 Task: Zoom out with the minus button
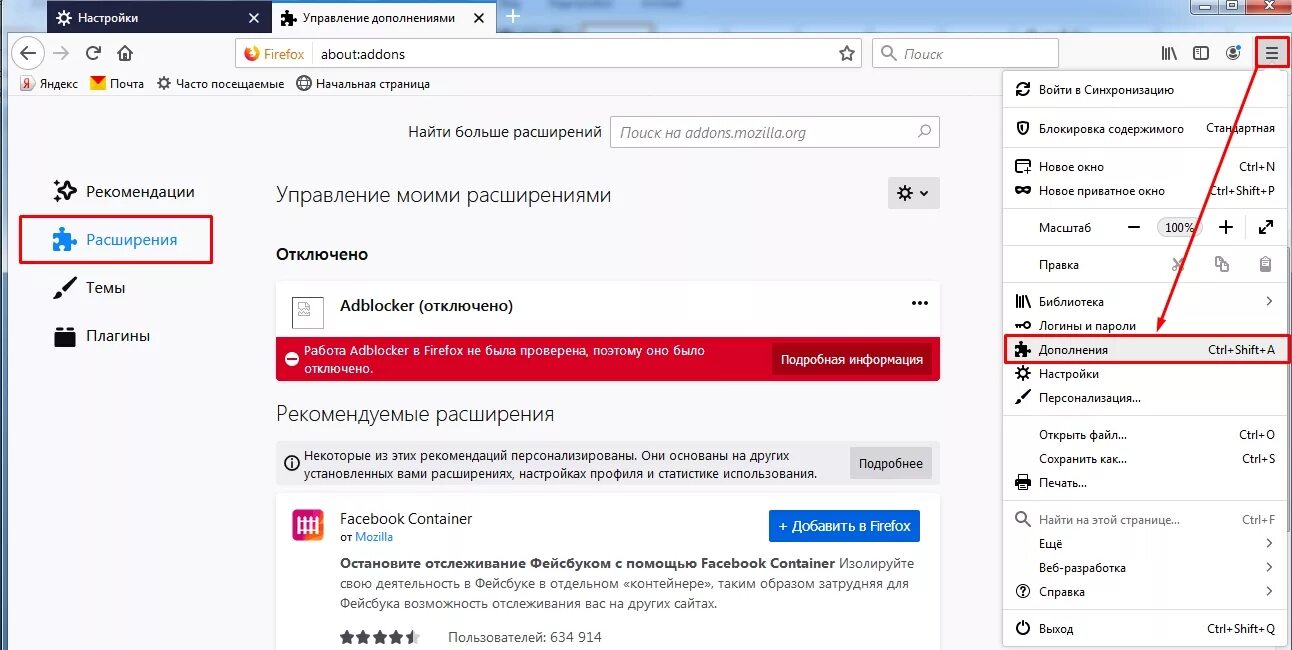pyautogui.click(x=1133, y=228)
